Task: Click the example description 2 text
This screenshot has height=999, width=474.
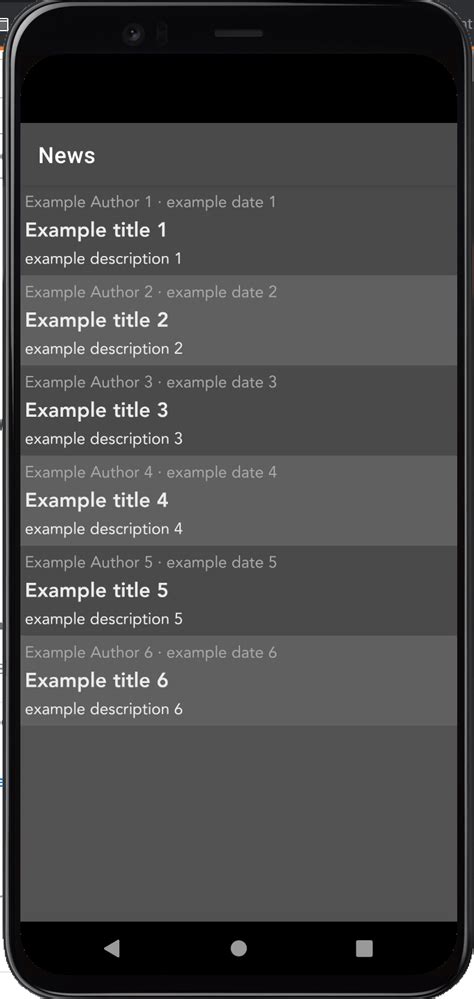Action: (104, 349)
